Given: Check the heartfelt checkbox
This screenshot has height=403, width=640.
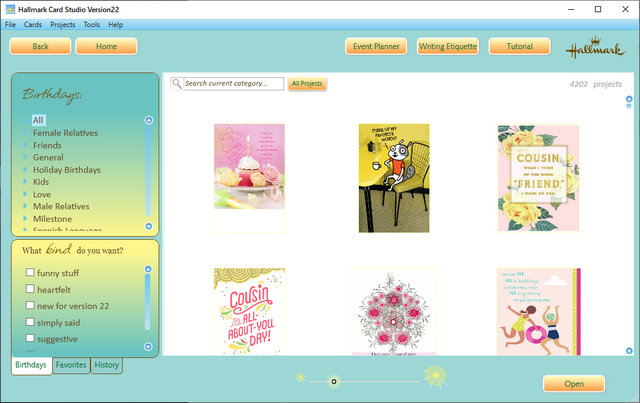Looking at the screenshot, I should coord(30,289).
